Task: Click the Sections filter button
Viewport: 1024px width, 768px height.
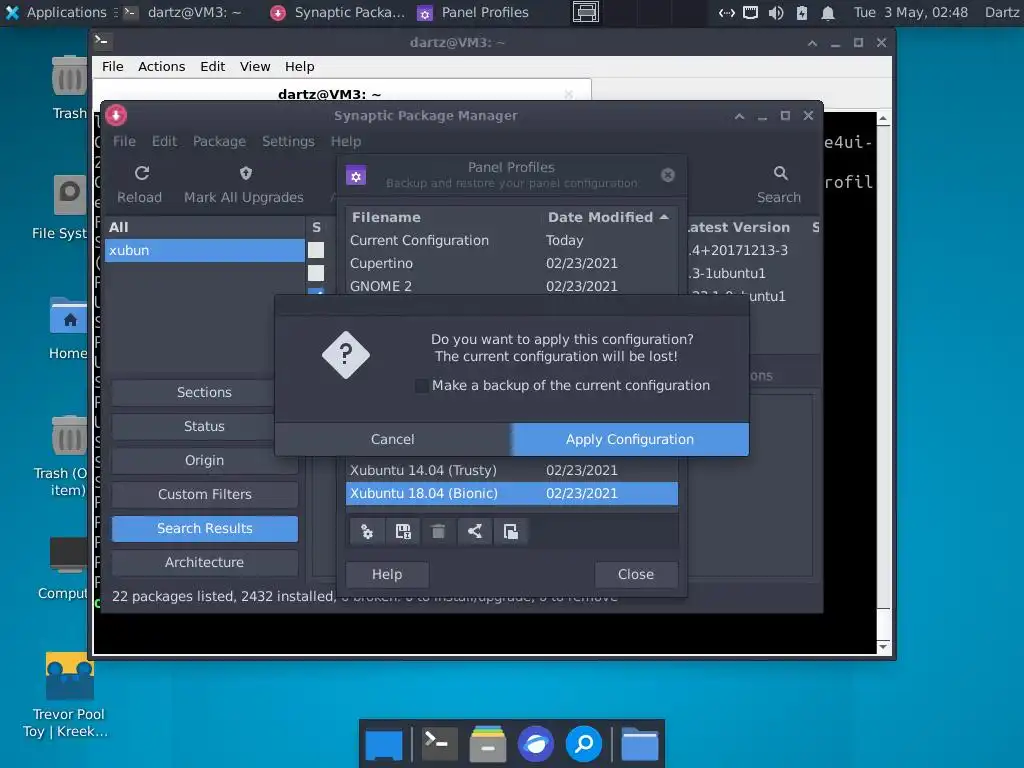Action: (x=204, y=392)
